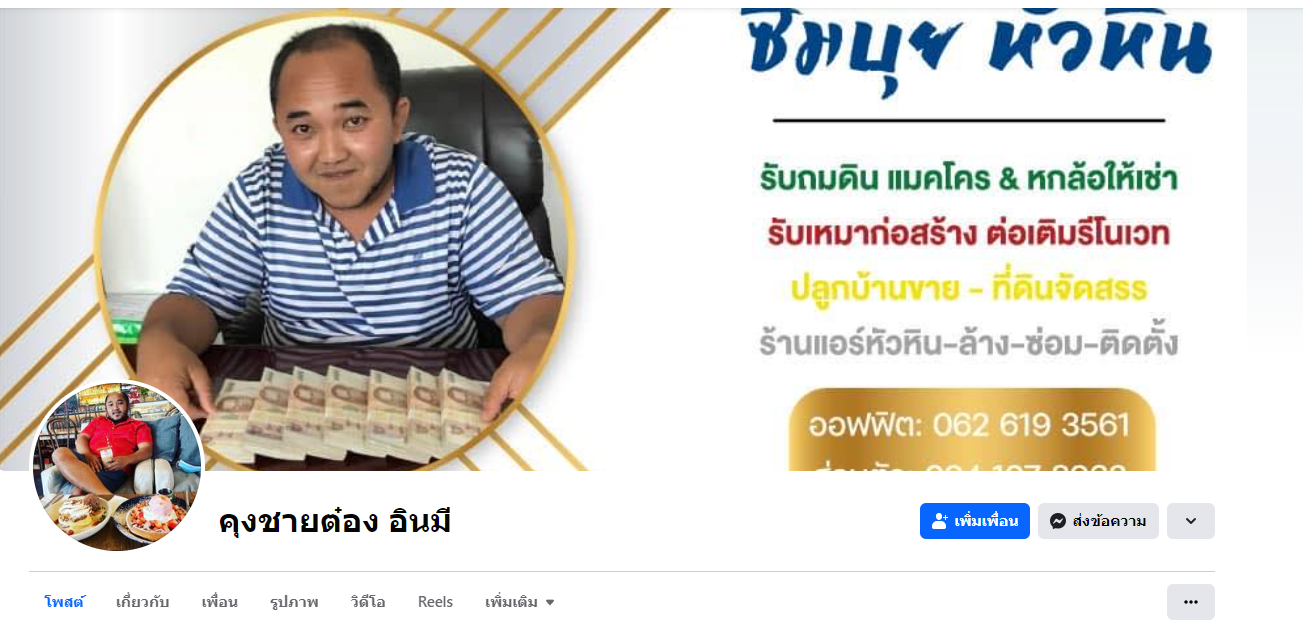Click the Messenger icon in message button

(1058, 521)
